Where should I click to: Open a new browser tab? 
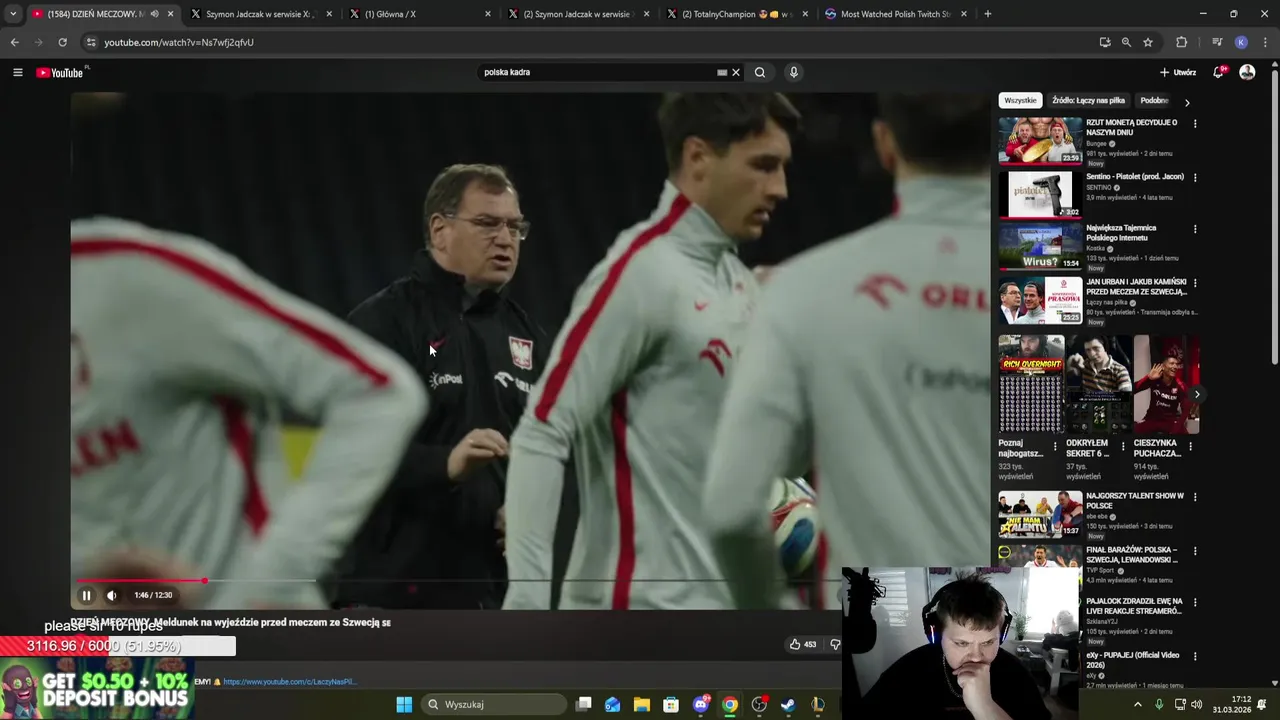point(988,14)
